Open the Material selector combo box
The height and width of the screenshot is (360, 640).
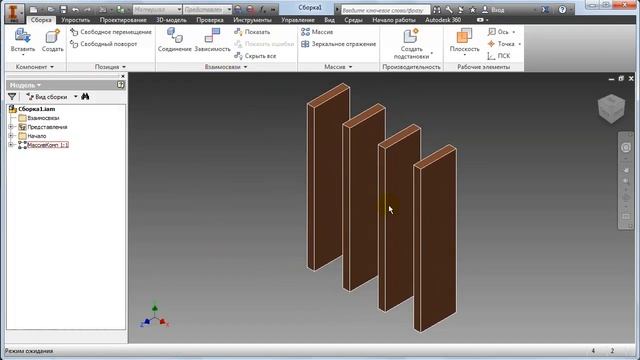[157, 9]
